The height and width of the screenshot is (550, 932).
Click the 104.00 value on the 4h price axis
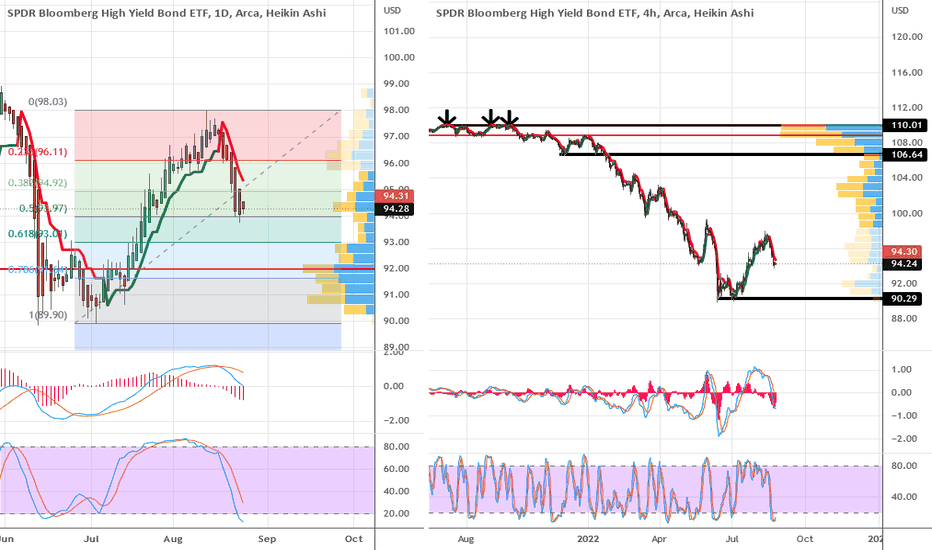[907, 178]
